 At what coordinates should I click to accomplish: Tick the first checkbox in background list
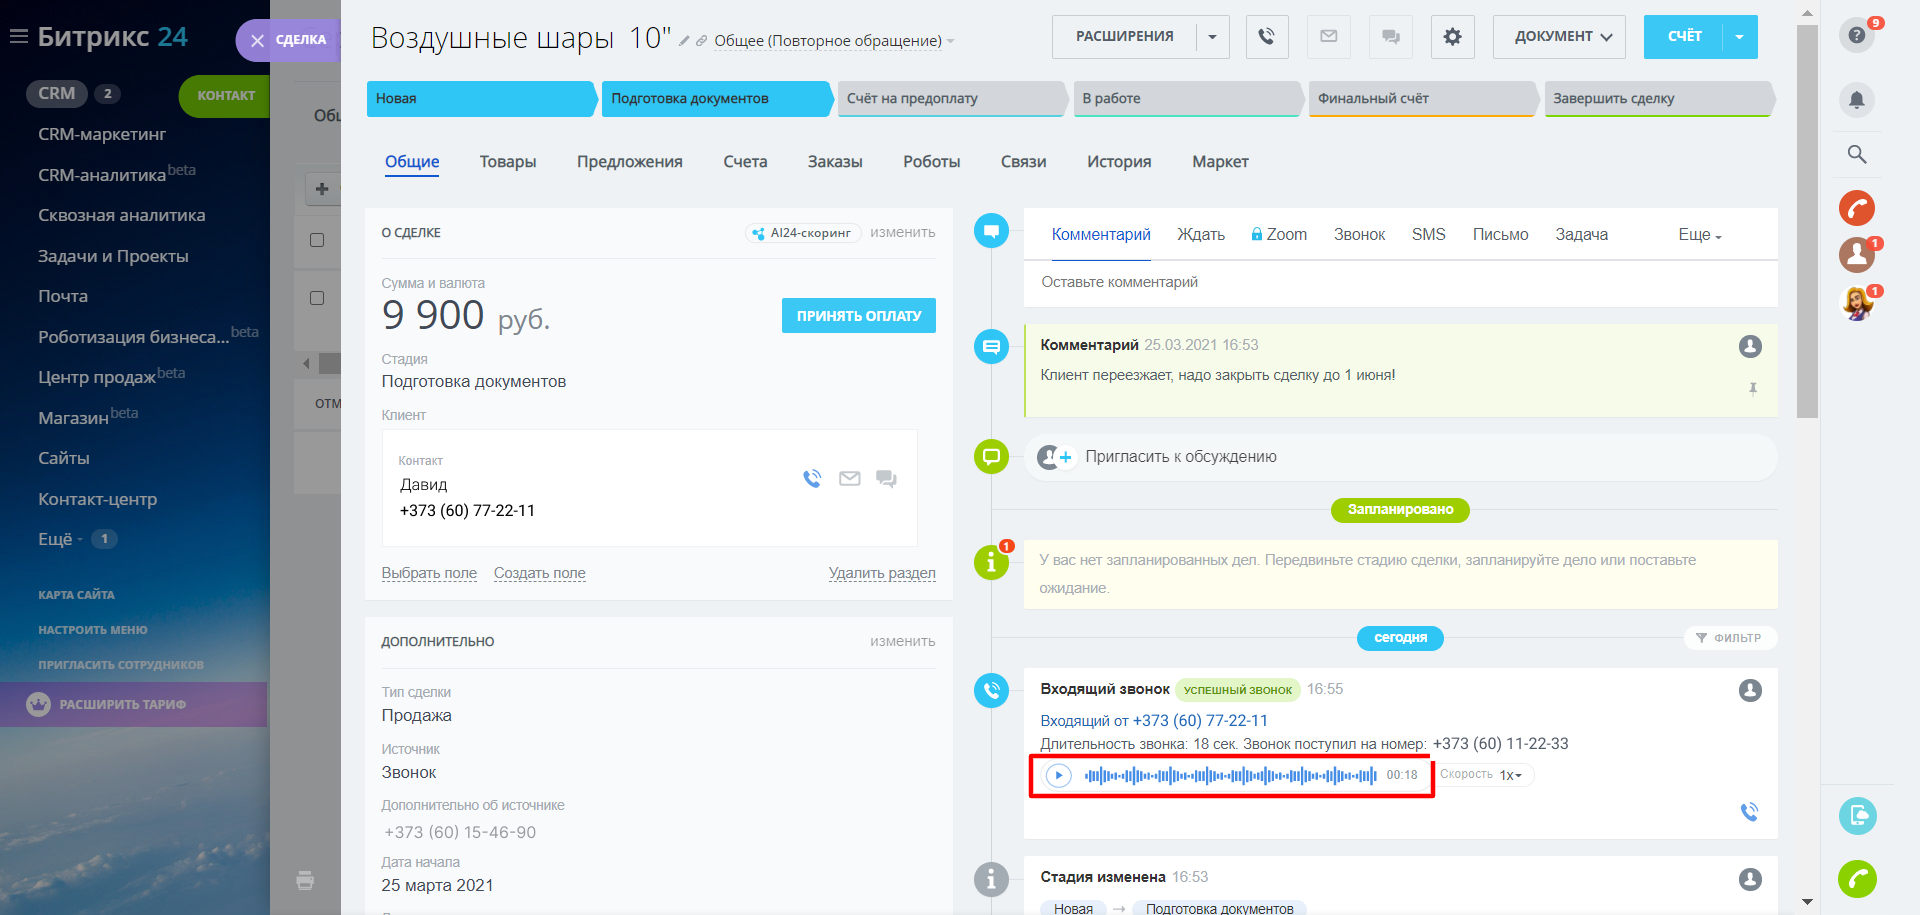click(317, 240)
